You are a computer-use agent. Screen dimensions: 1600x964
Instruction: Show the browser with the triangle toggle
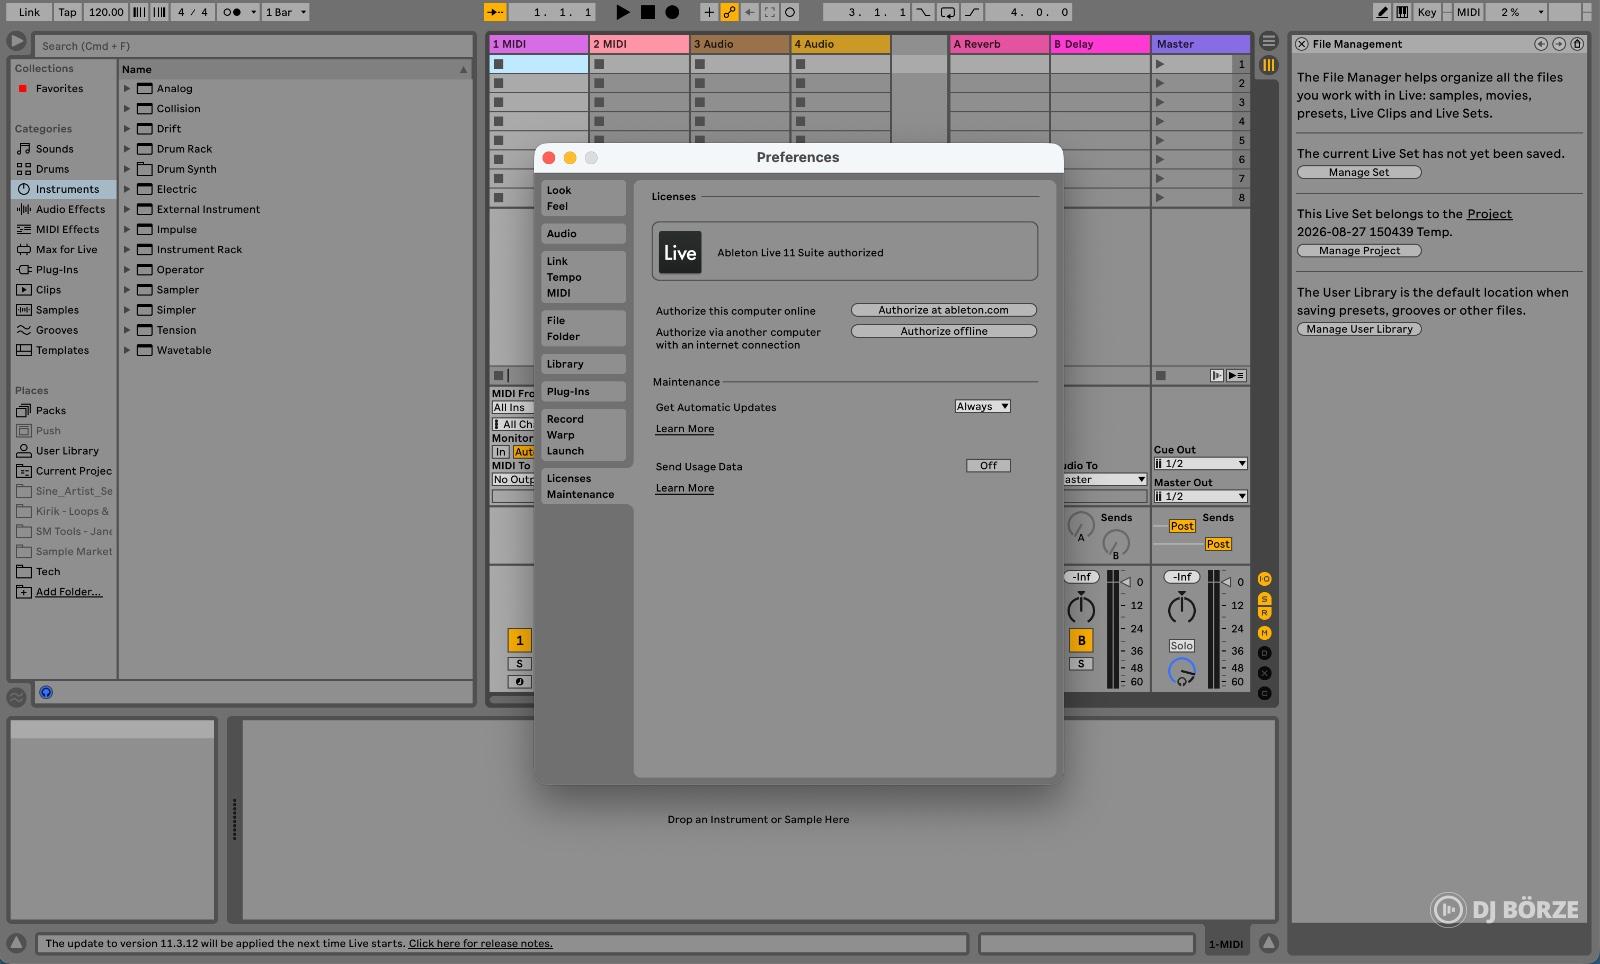point(16,41)
